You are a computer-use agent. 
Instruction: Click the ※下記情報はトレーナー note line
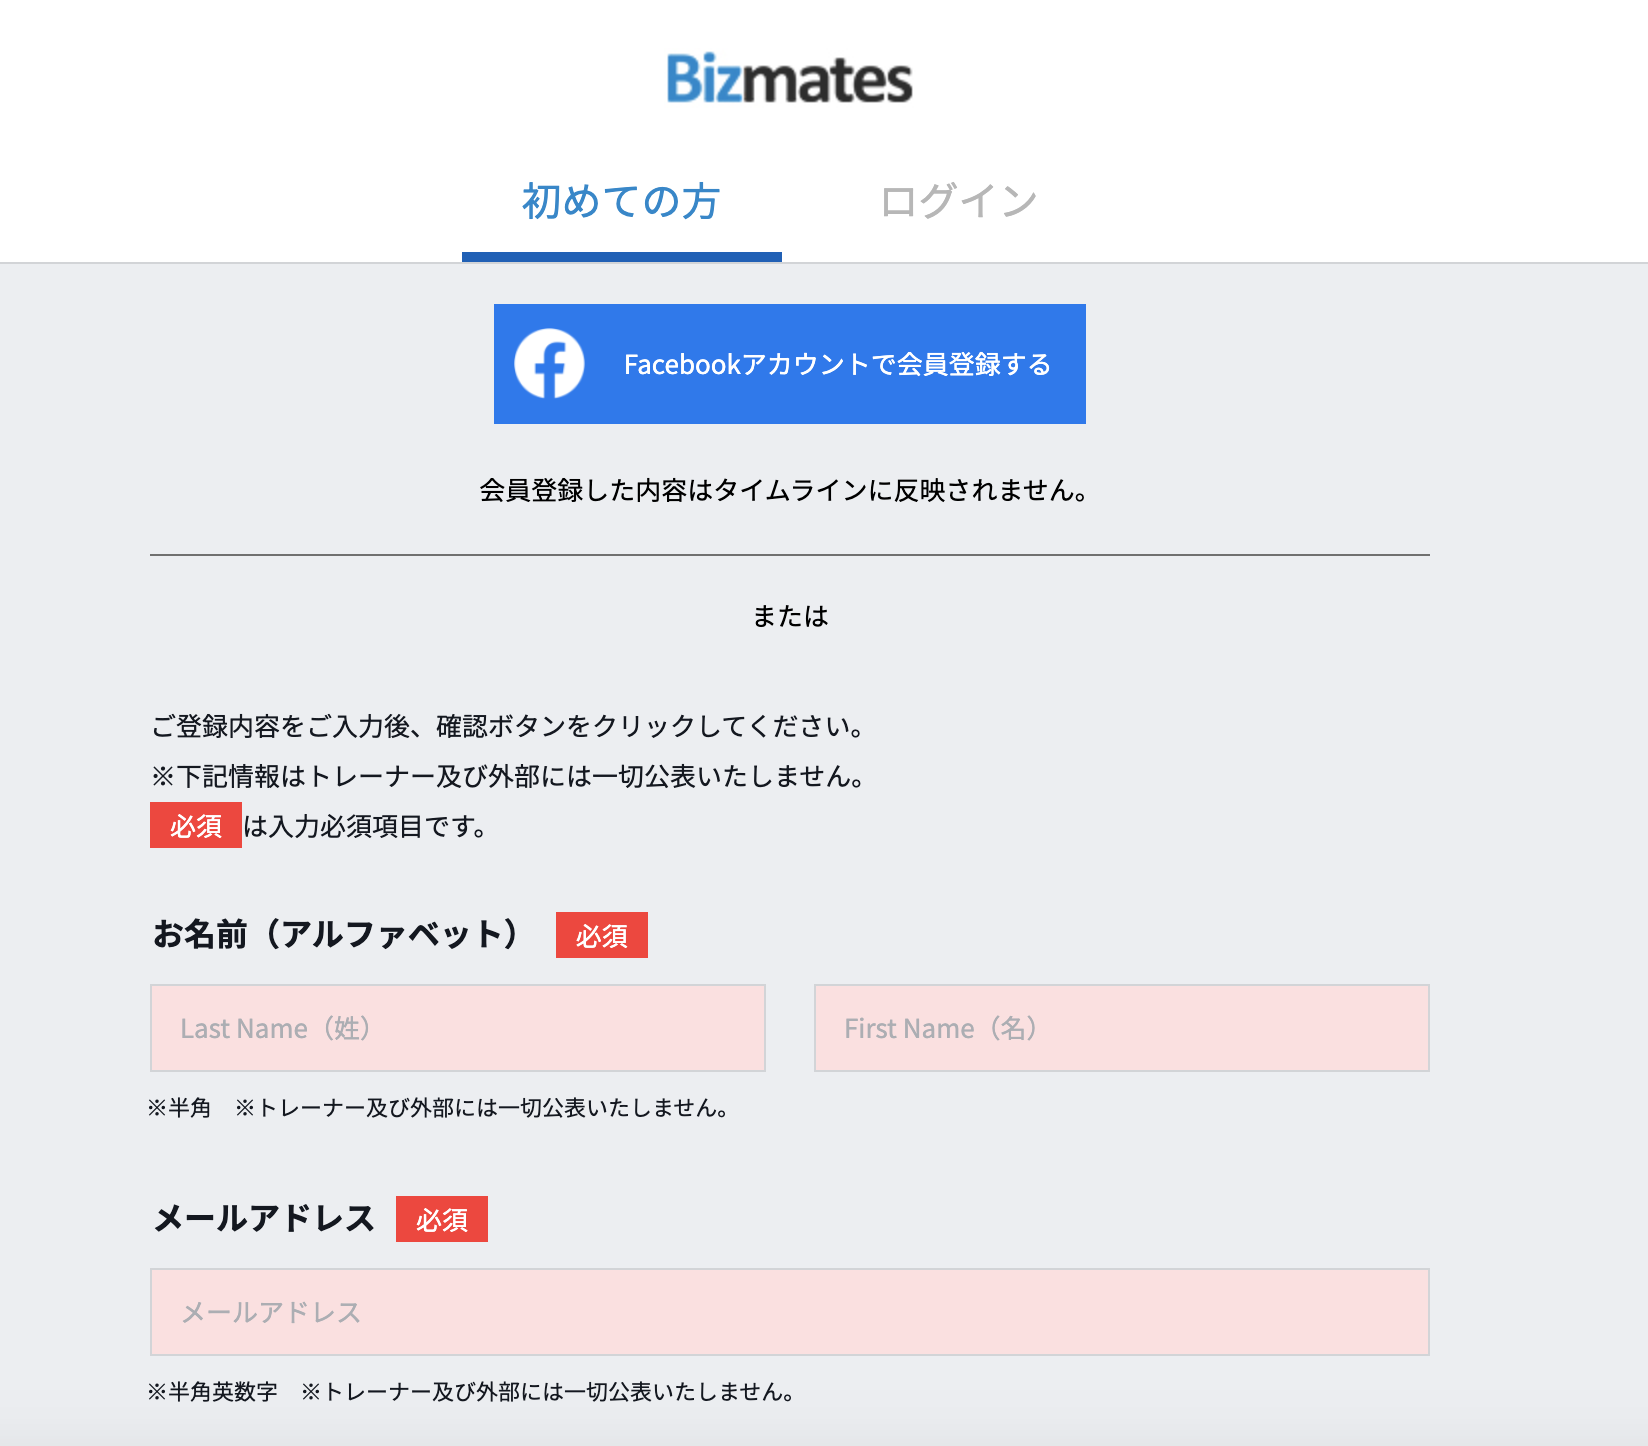click(508, 776)
